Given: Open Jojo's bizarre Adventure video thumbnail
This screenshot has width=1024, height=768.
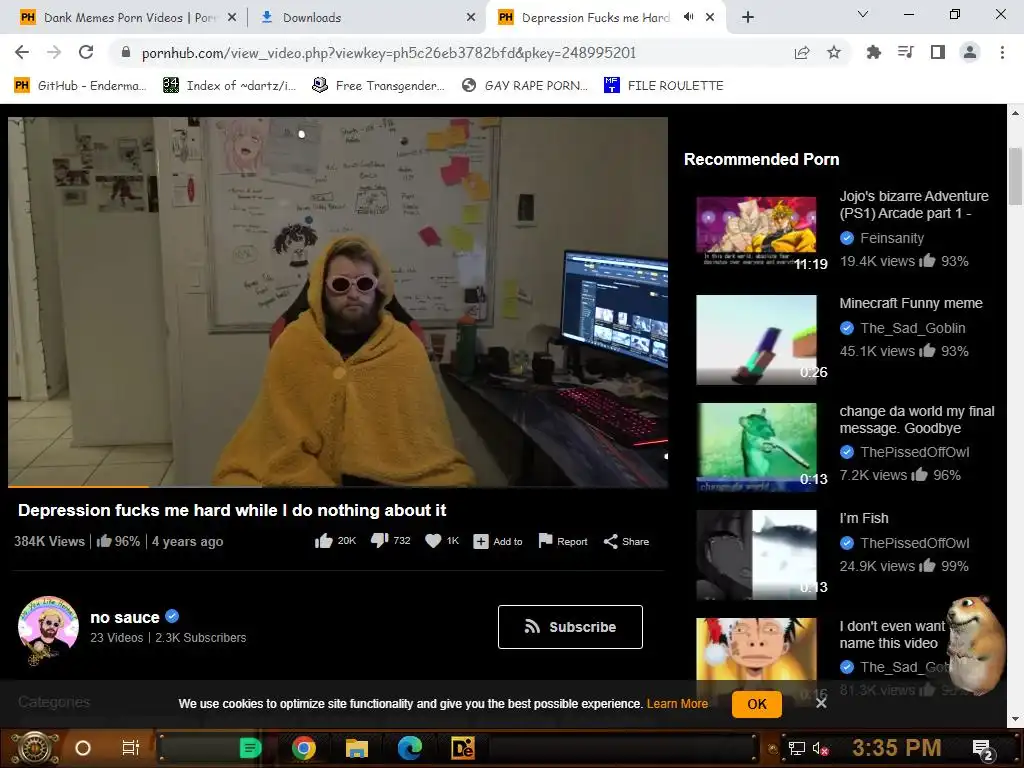Looking at the screenshot, I should click(x=756, y=232).
